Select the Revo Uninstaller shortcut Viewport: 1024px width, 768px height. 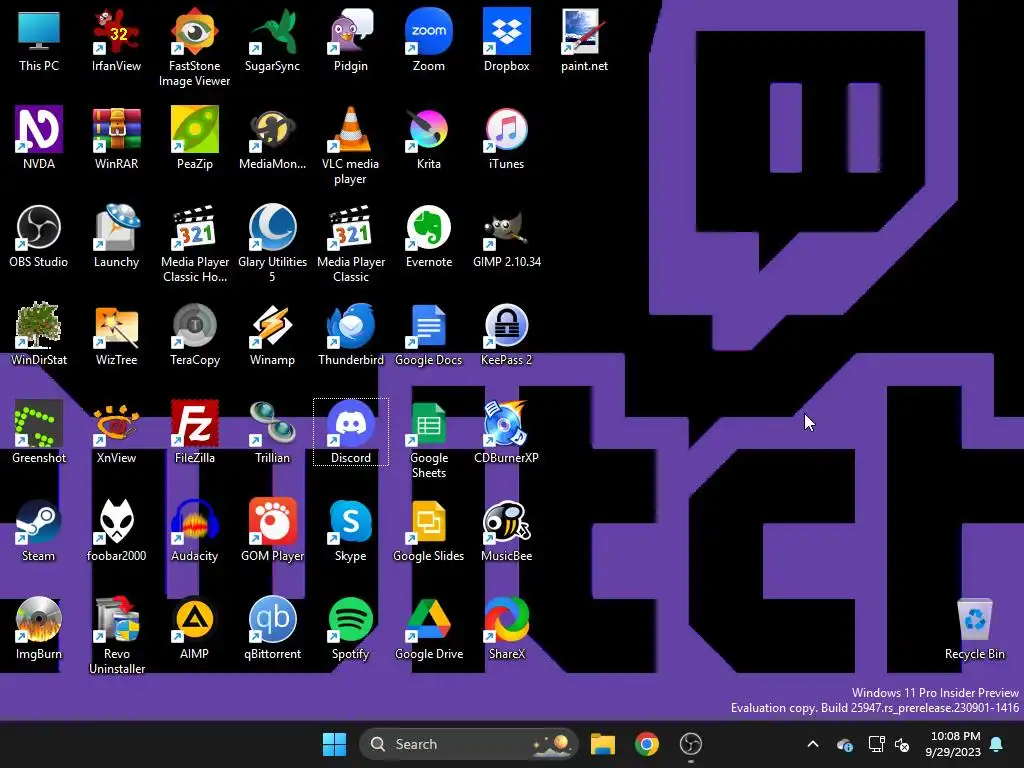[x=116, y=635]
